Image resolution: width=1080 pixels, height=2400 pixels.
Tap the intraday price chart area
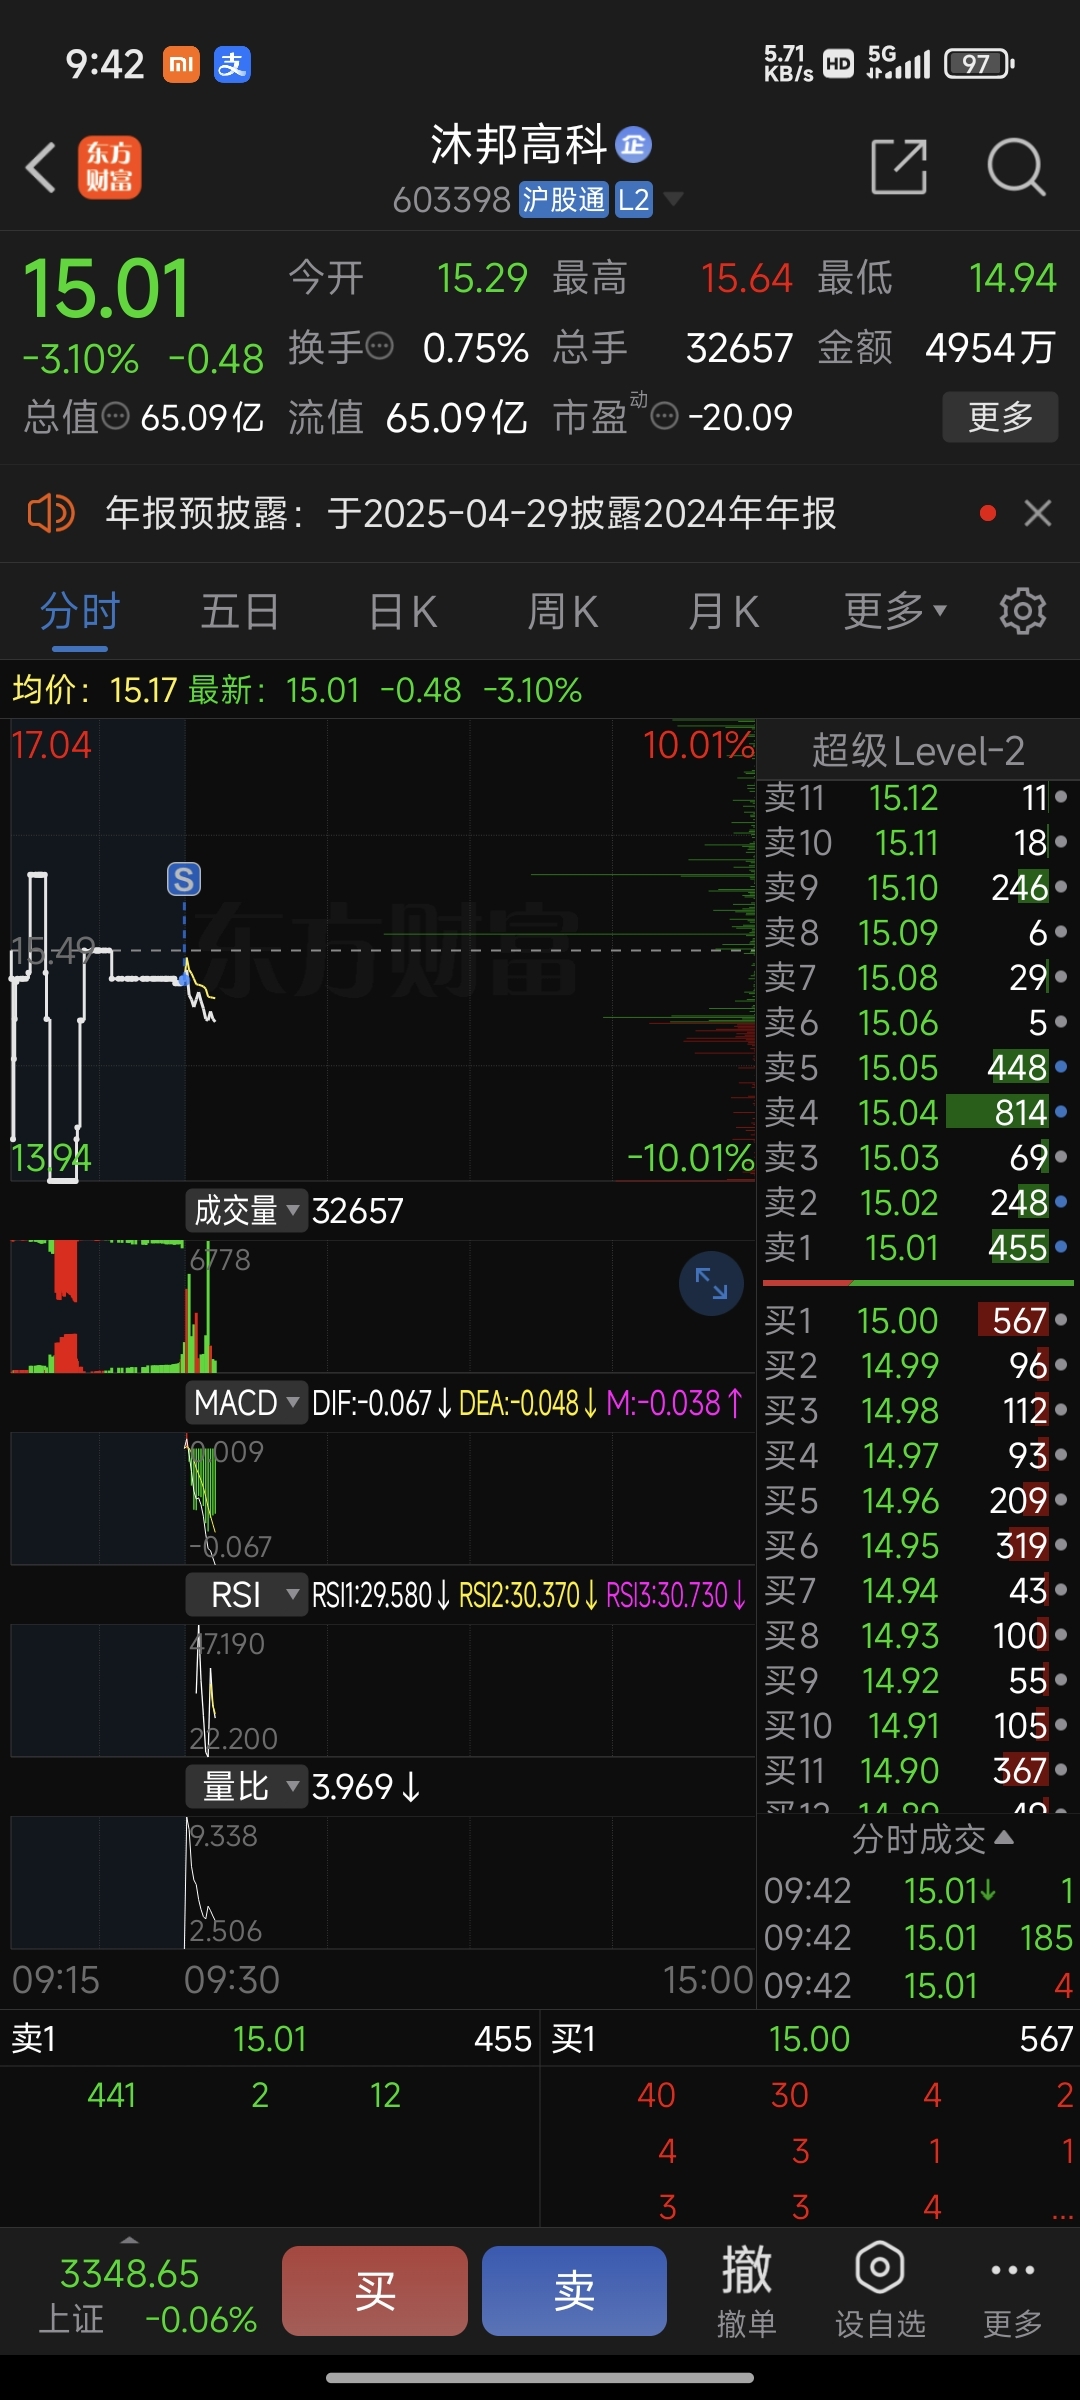pyautogui.click(x=383, y=950)
